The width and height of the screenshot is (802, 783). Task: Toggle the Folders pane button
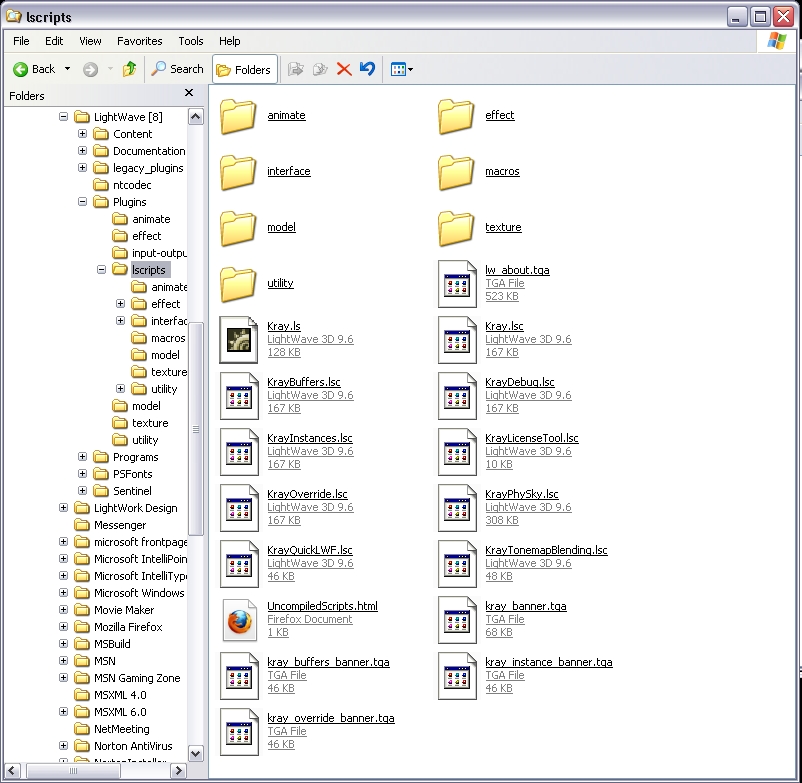243,69
